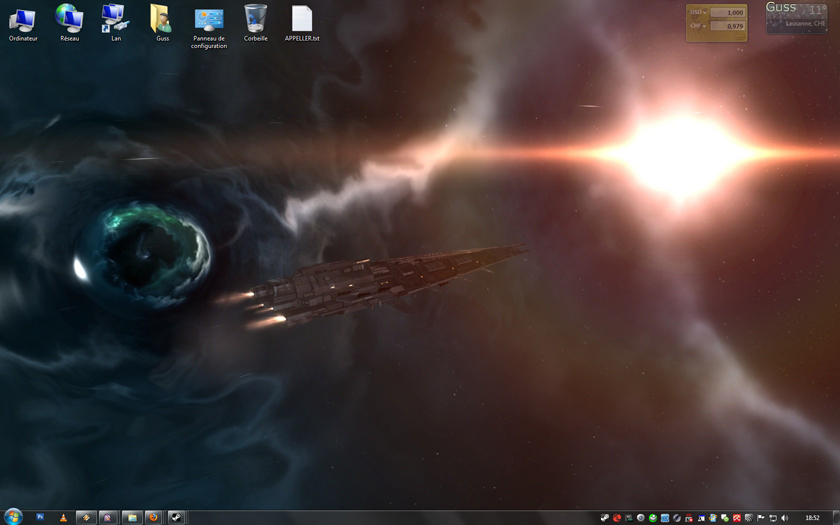The height and width of the screenshot is (525, 840).
Task: Open the Windows Start menu
Action: 13,517
